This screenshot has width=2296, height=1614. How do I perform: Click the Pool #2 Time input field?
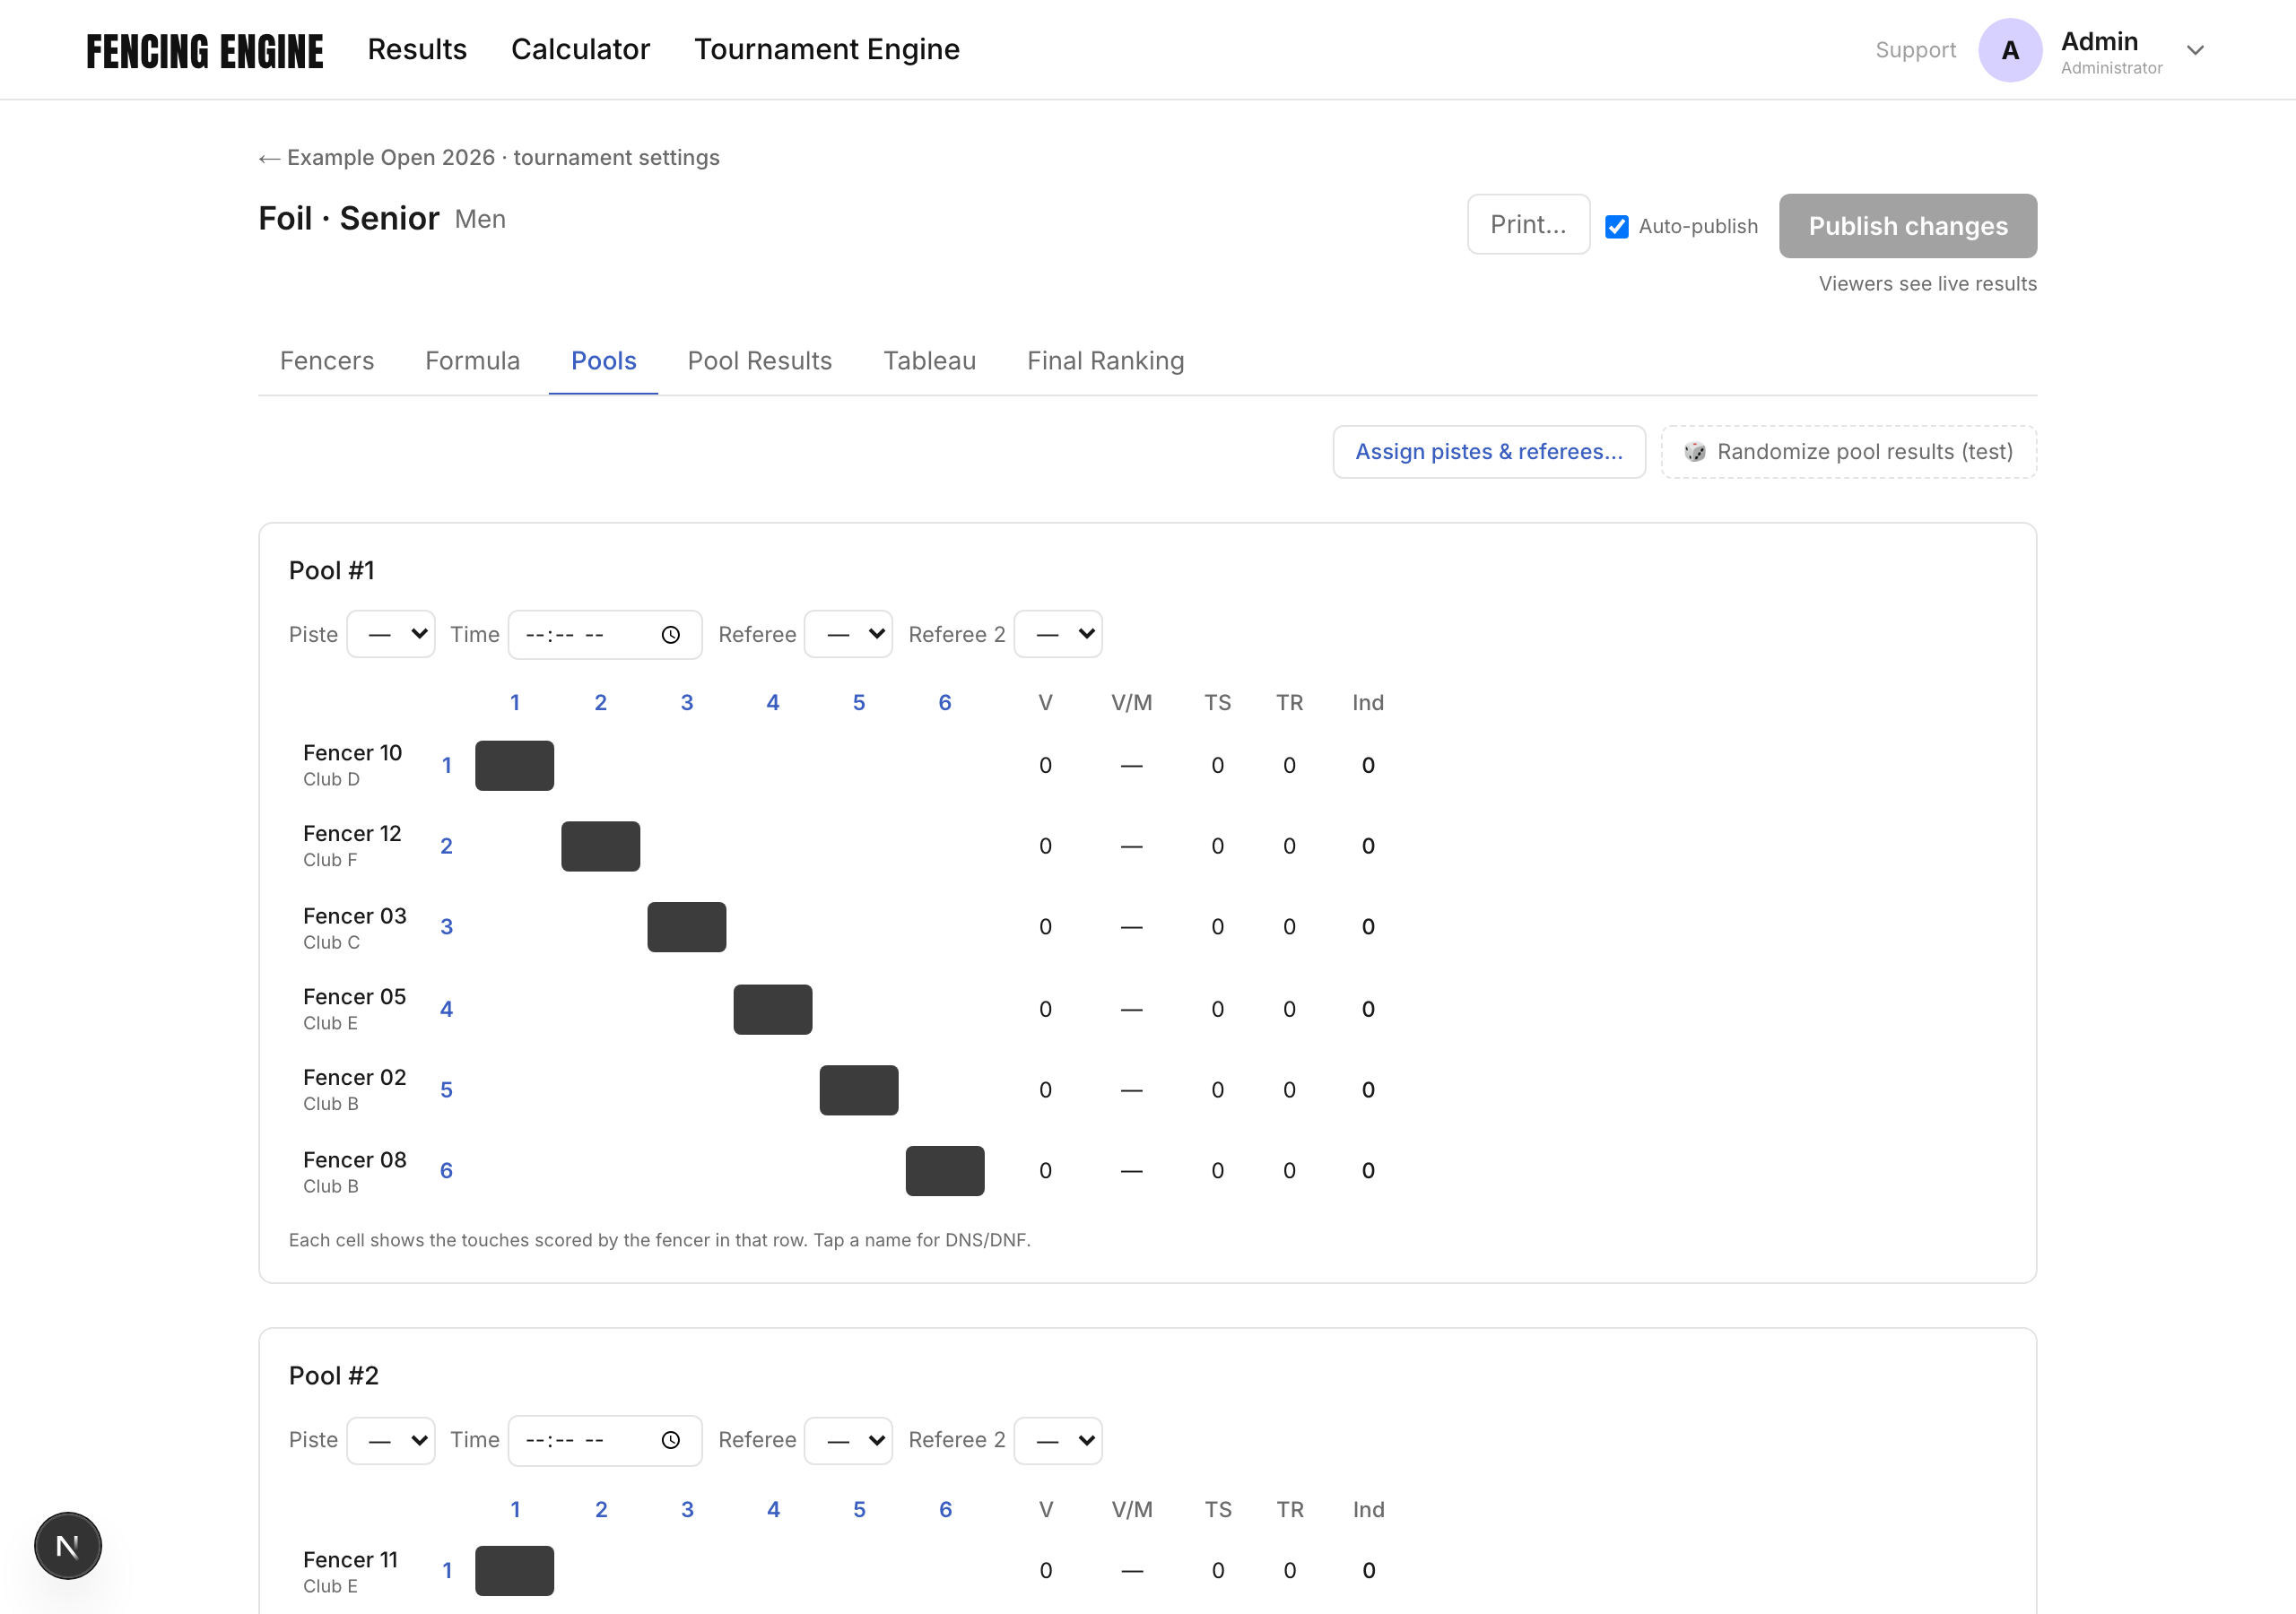pyautogui.click(x=605, y=1440)
